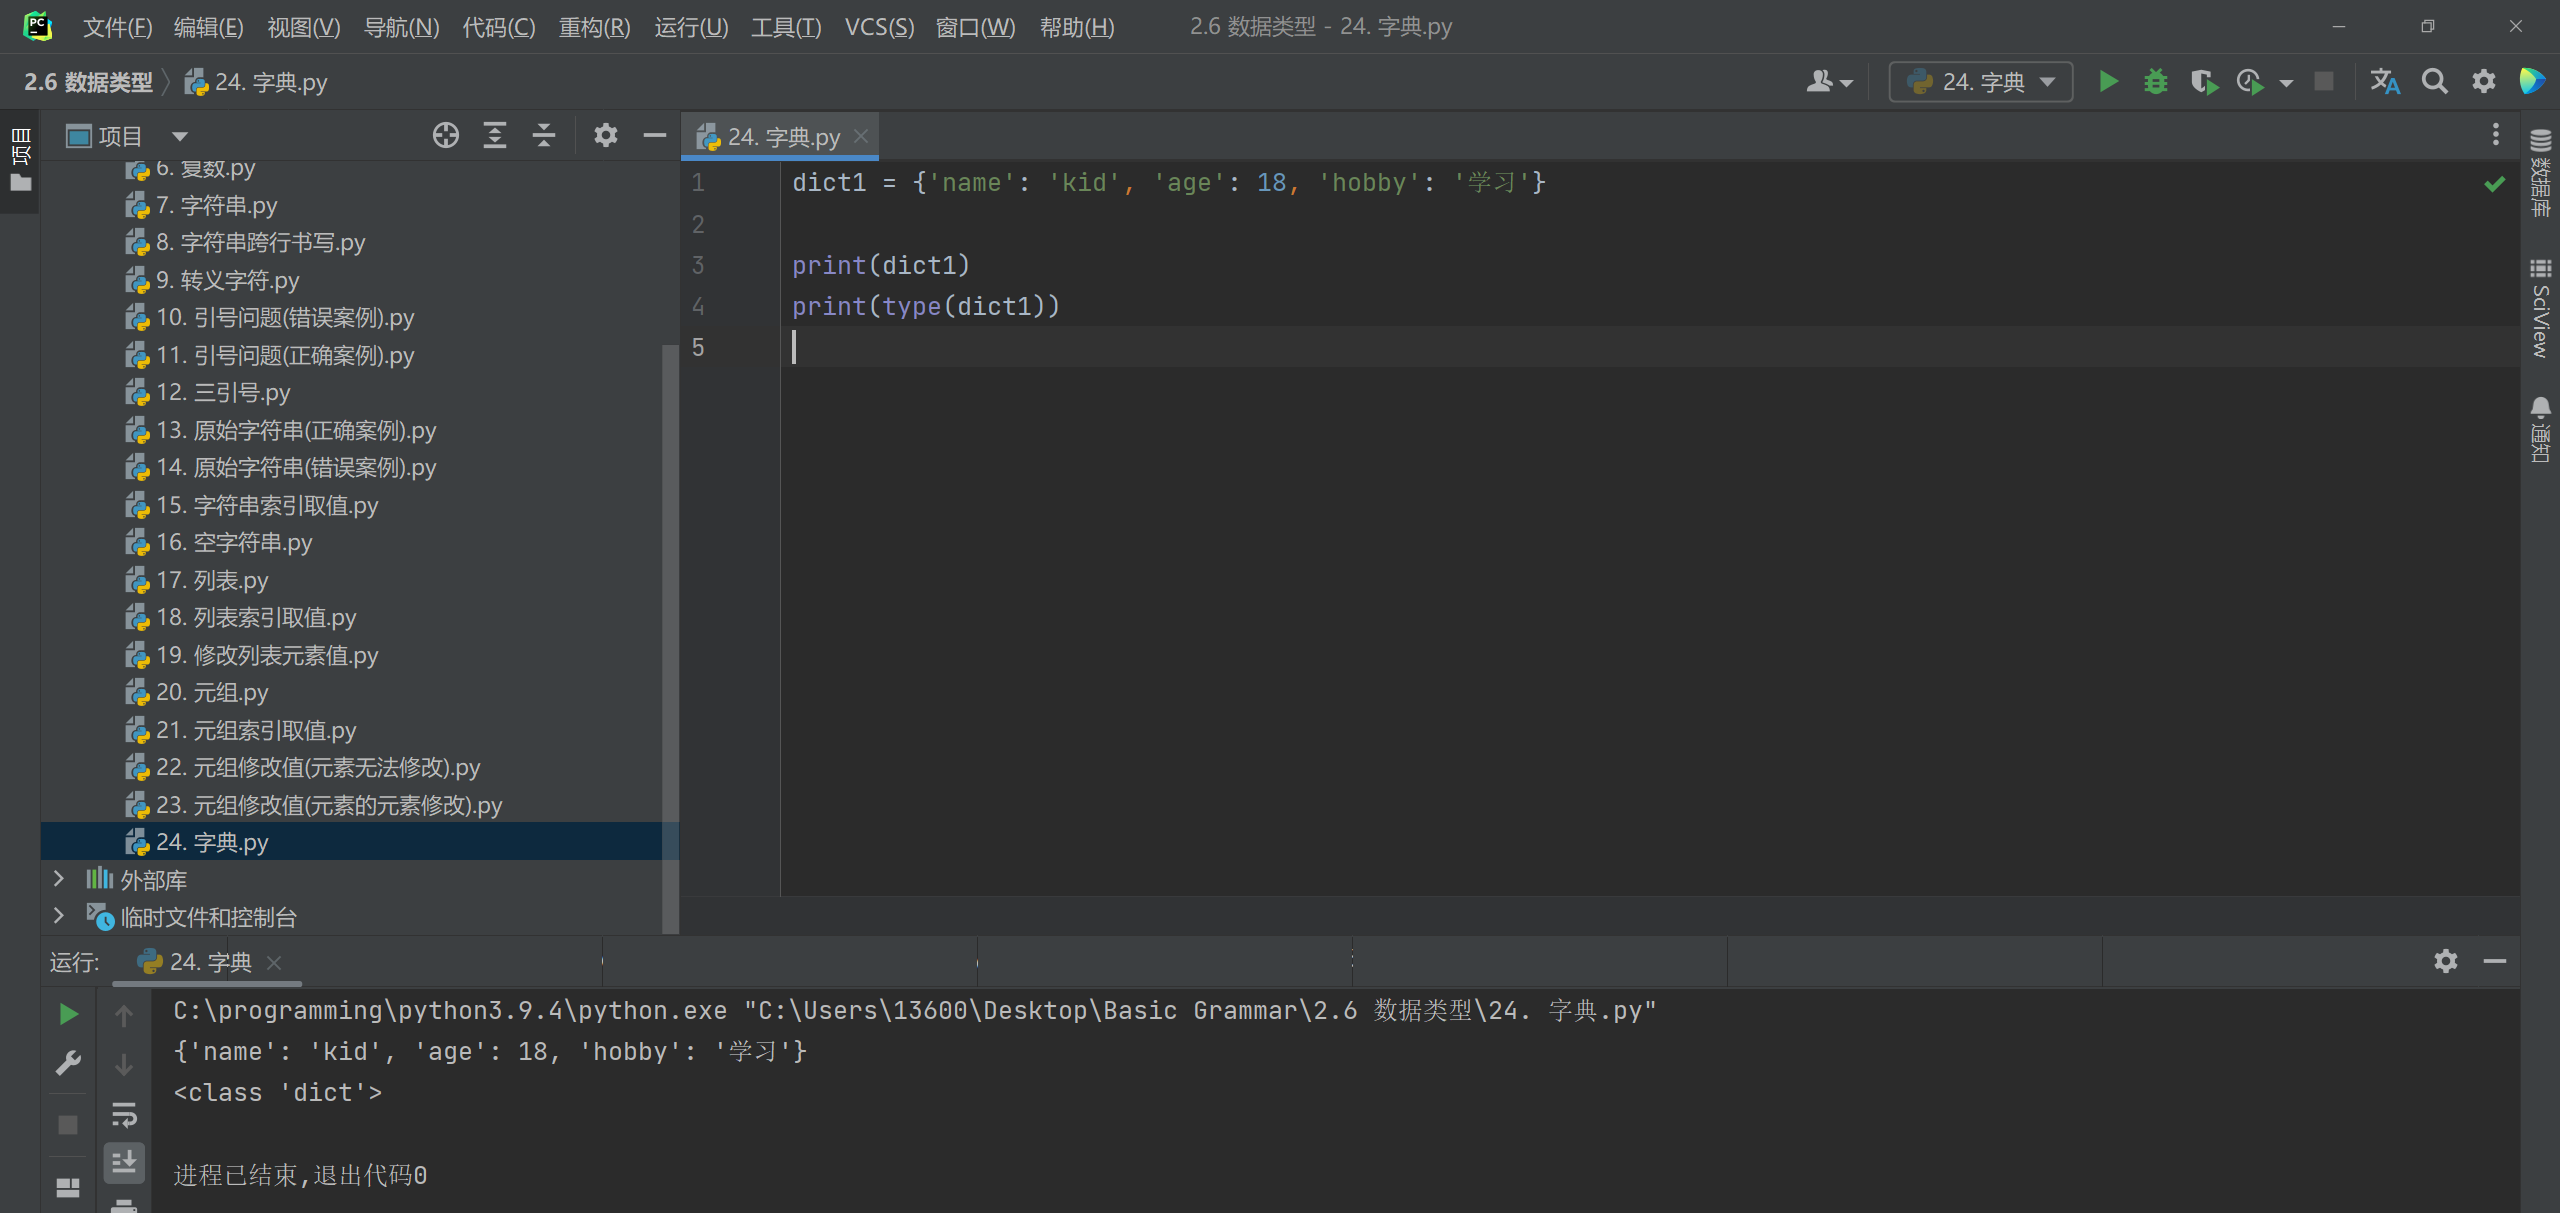This screenshot has height=1213, width=2560.
Task: Open editor tab options three-dot menu
Action: pos(2496,134)
